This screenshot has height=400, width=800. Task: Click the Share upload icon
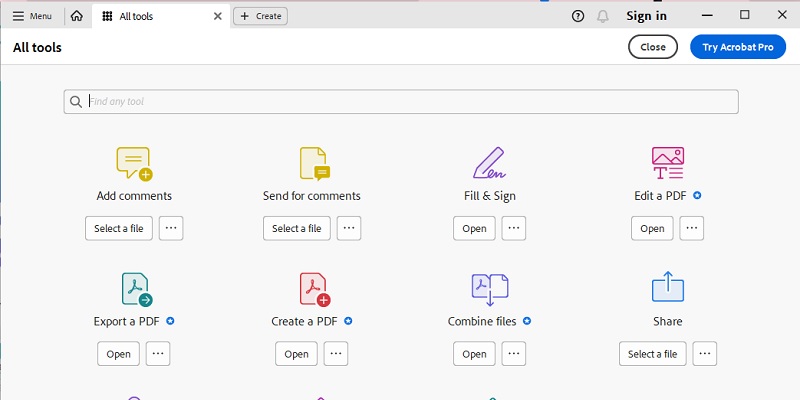pyautogui.click(x=667, y=287)
